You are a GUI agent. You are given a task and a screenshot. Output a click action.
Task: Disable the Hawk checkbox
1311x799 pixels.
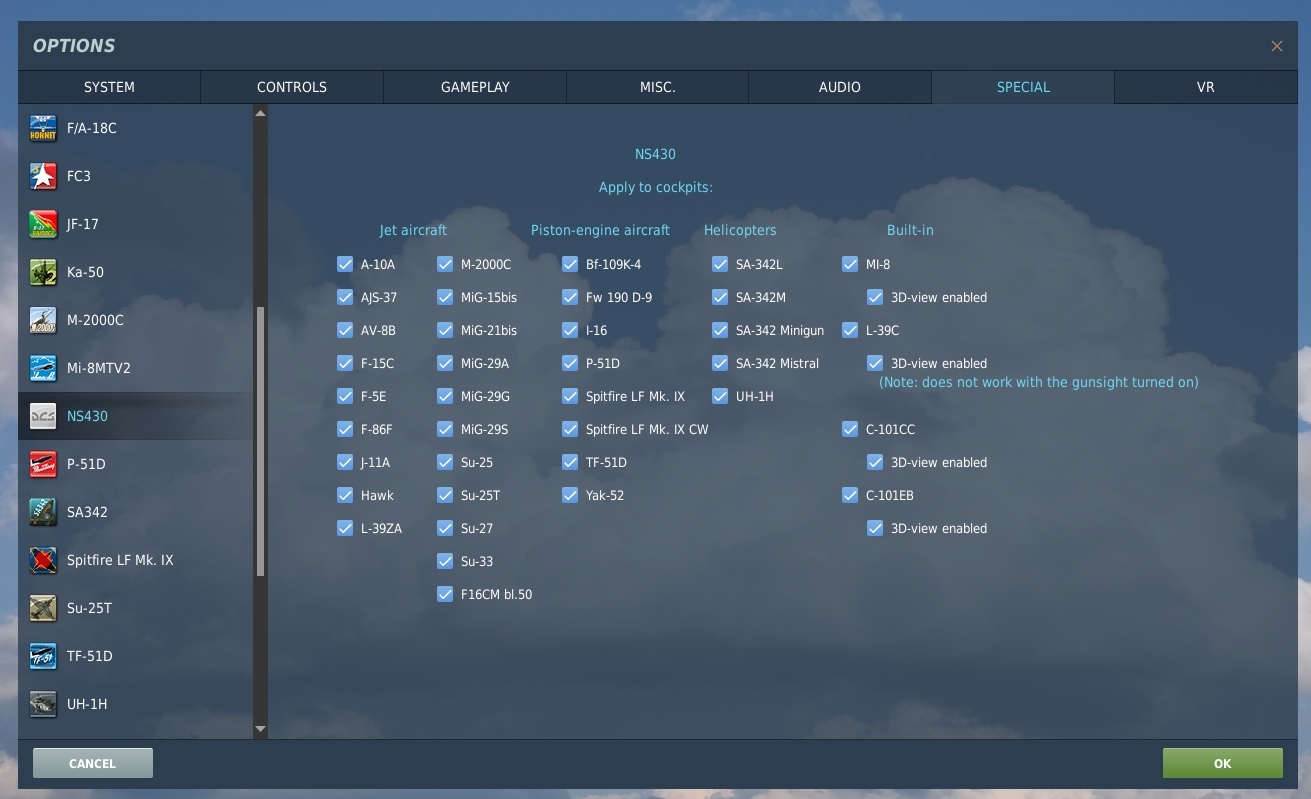[345, 495]
